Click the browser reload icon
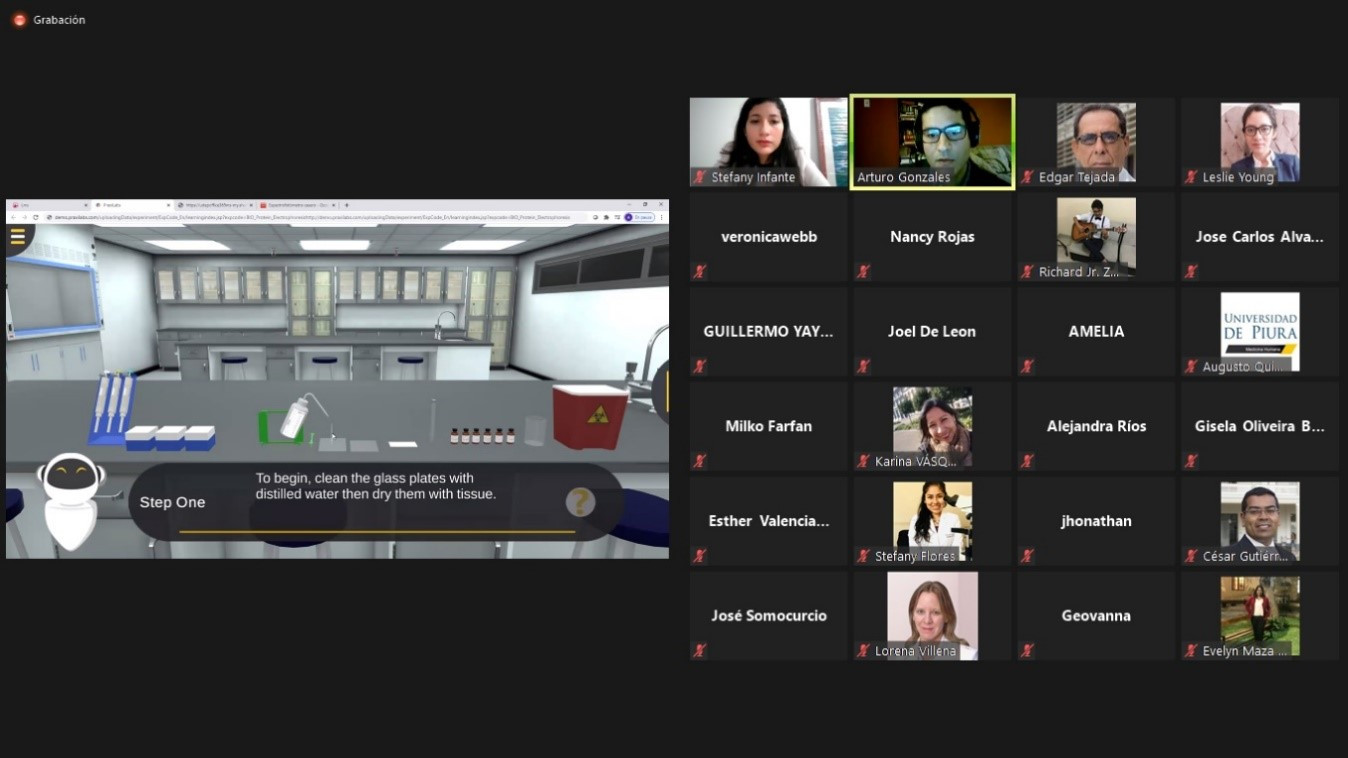1348x758 pixels. pos(36,217)
